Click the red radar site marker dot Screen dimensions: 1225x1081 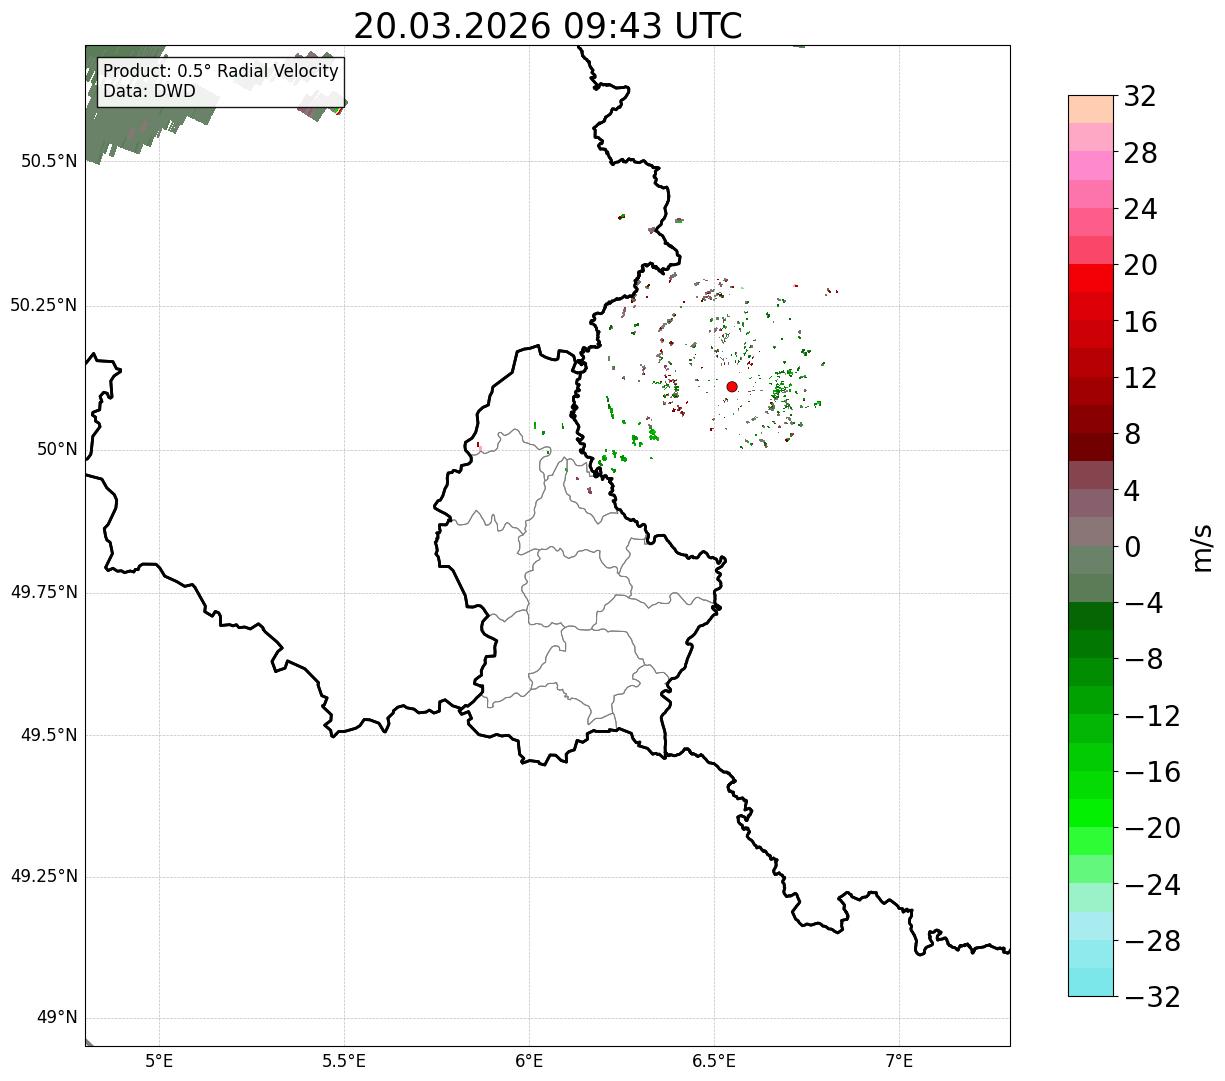(x=732, y=386)
